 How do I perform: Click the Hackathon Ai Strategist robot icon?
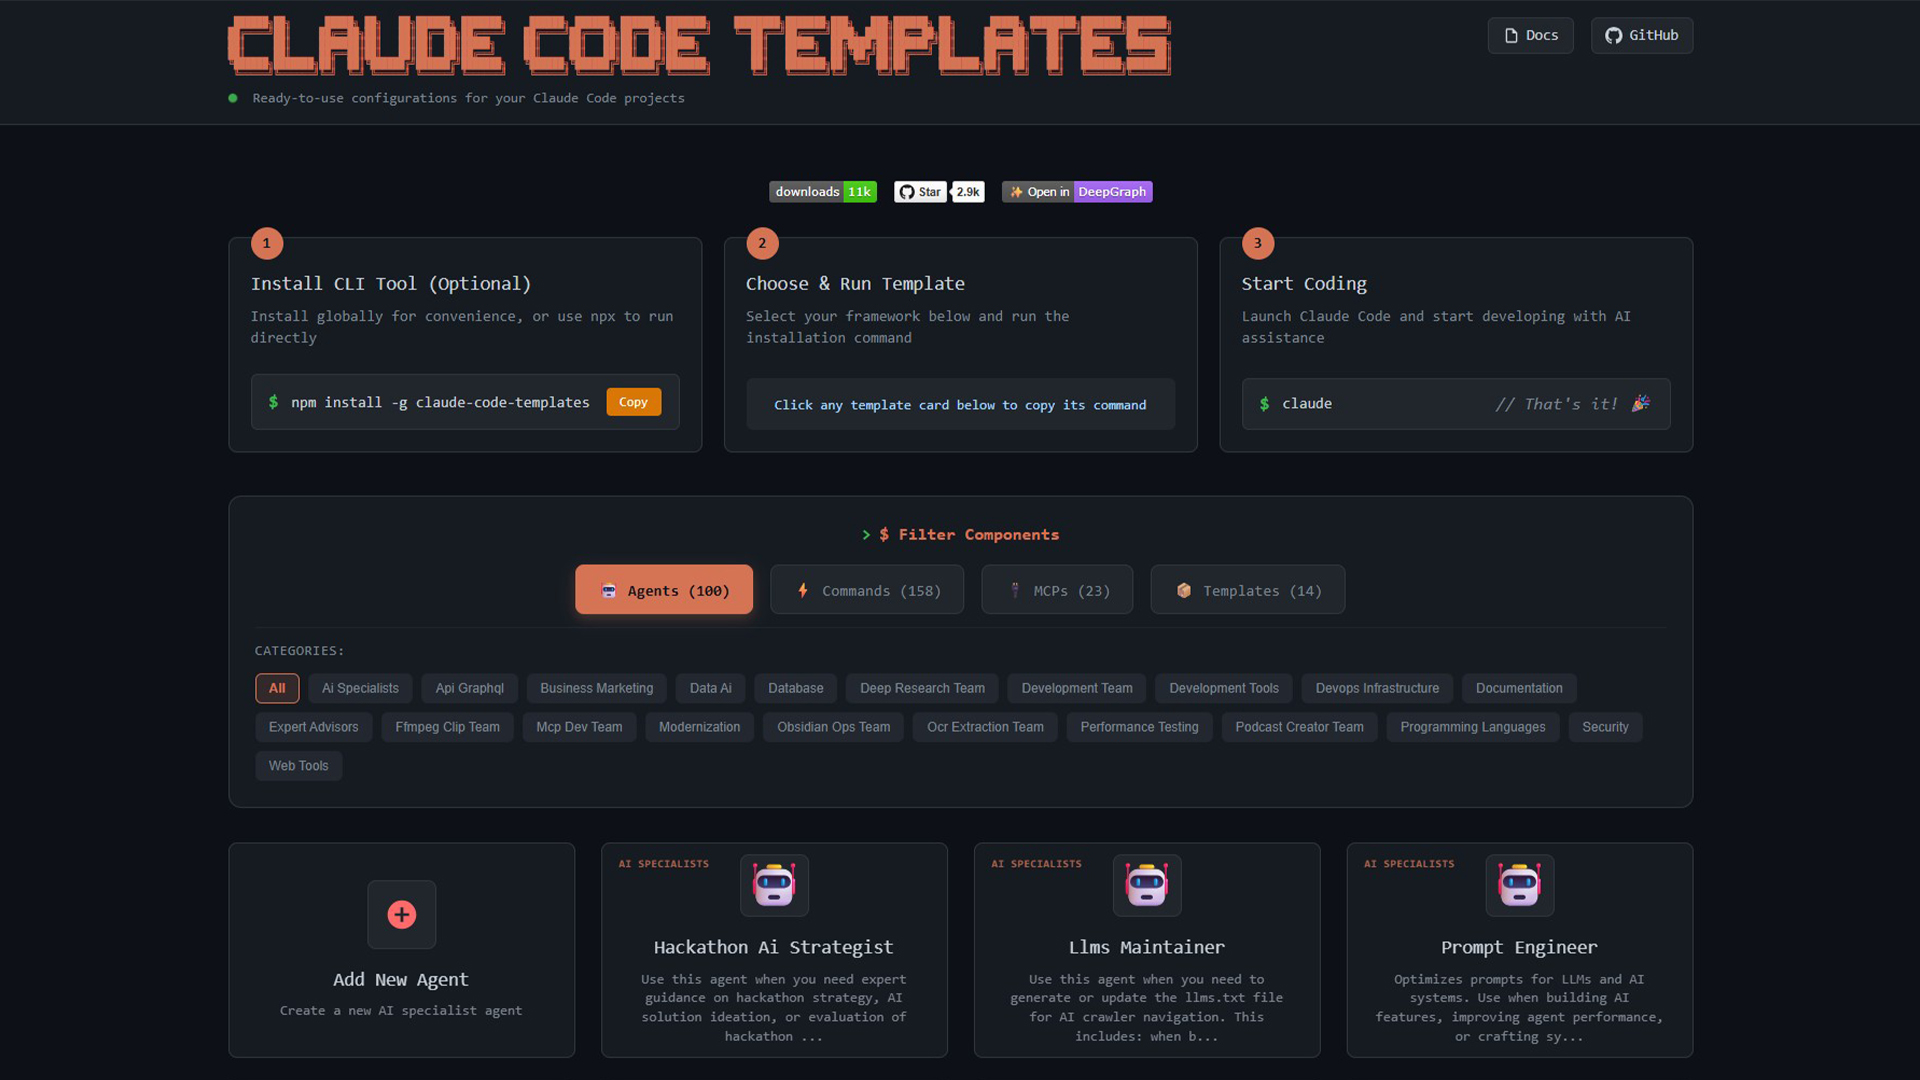[x=774, y=885]
